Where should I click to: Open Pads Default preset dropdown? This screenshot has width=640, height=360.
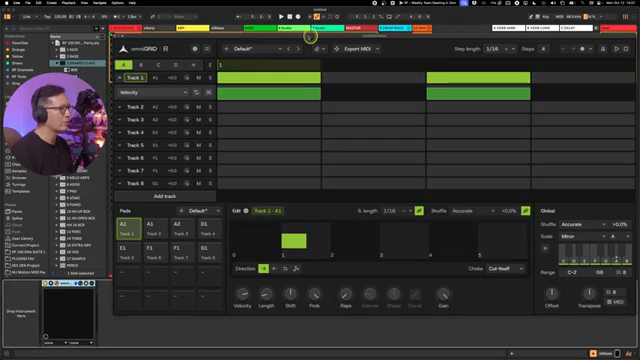(x=204, y=211)
